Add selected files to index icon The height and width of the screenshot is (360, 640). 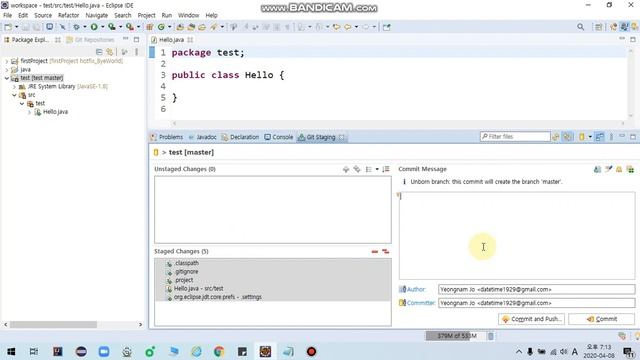coord(346,169)
